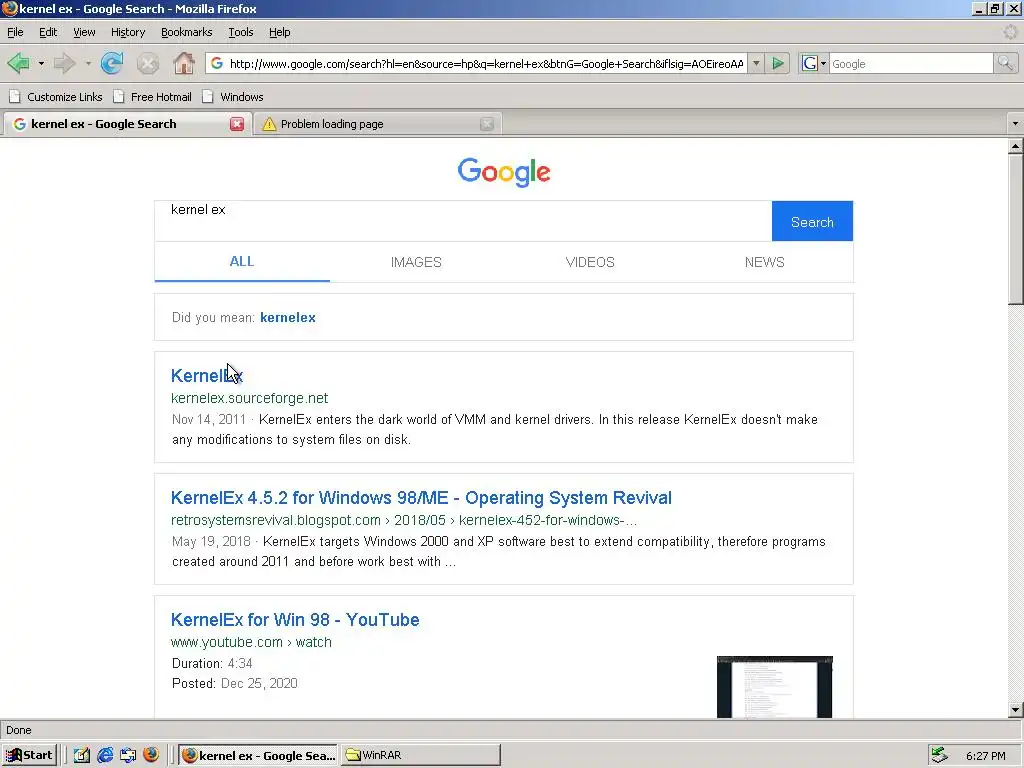Open the File menu
Viewport: 1024px width, 768px height.
pyautogui.click(x=15, y=32)
